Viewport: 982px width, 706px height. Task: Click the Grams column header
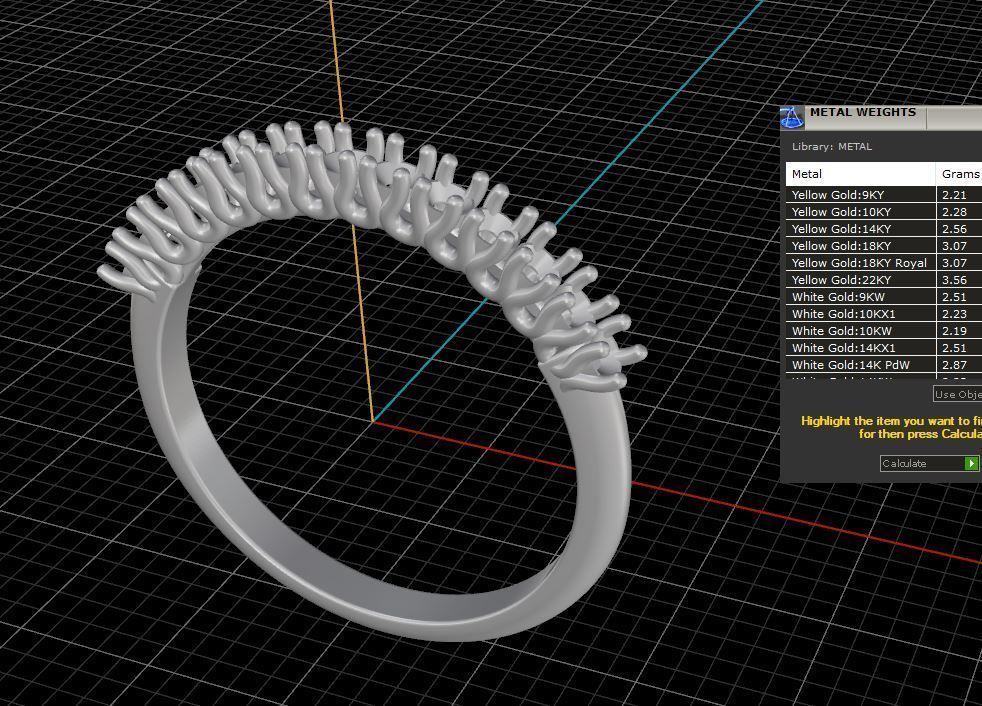tap(959, 174)
